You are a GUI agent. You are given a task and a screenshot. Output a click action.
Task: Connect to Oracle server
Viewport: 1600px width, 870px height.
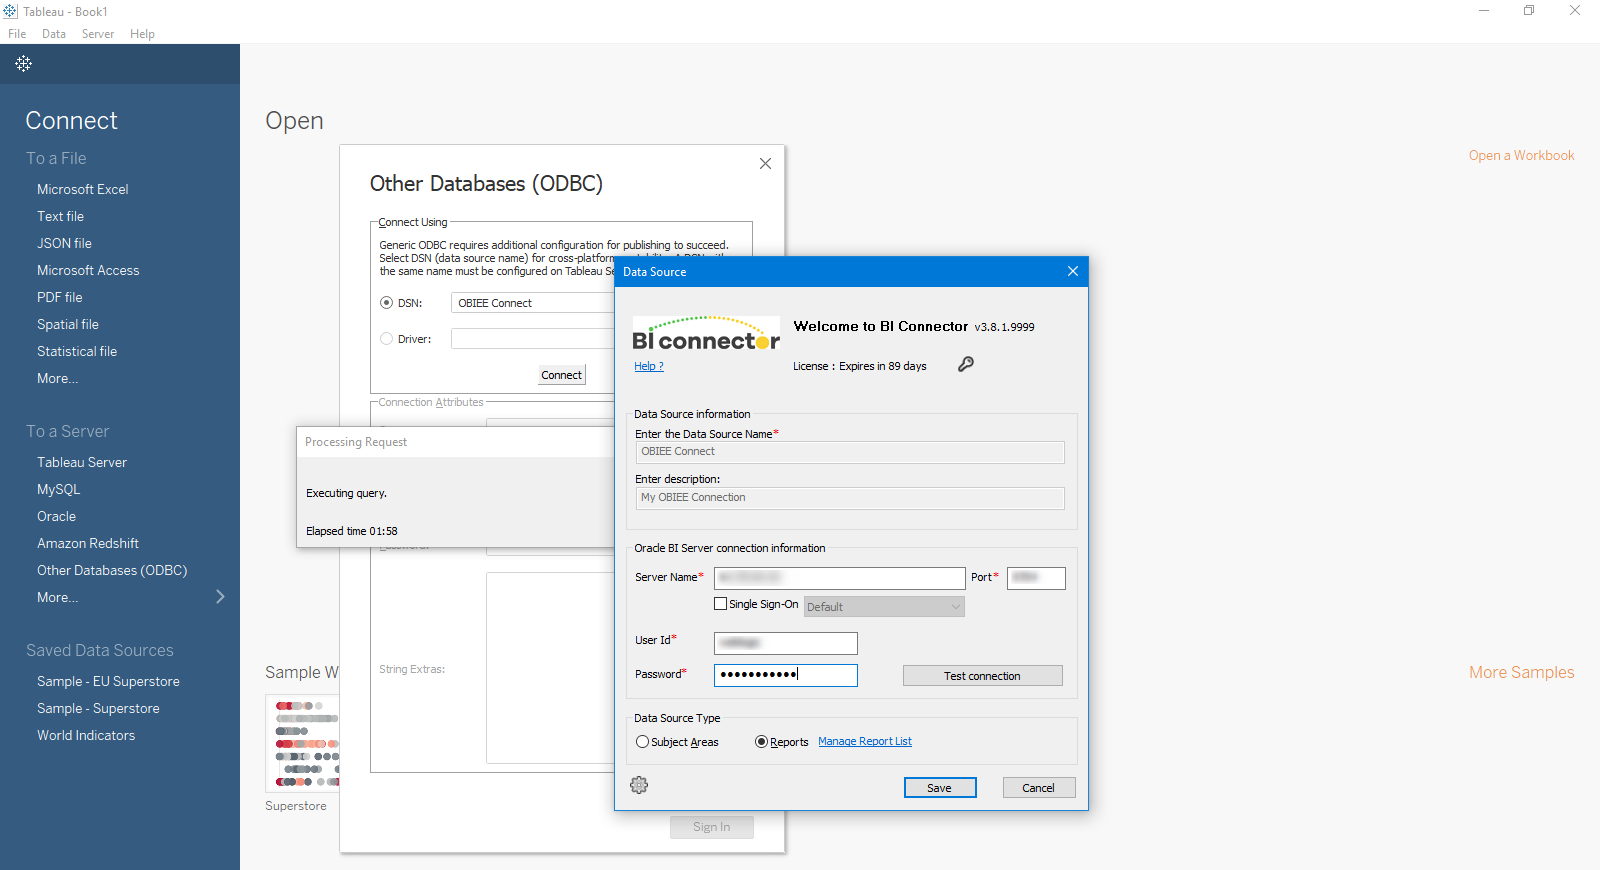(x=56, y=516)
